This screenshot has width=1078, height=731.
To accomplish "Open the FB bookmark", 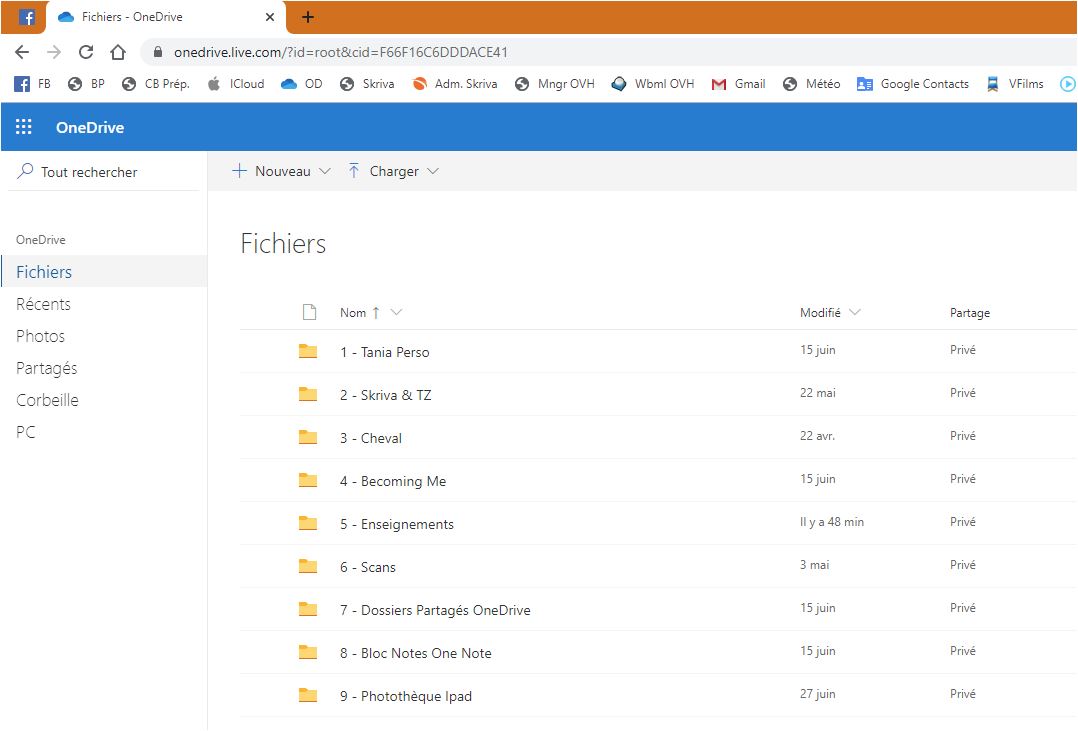I will click(x=32, y=84).
